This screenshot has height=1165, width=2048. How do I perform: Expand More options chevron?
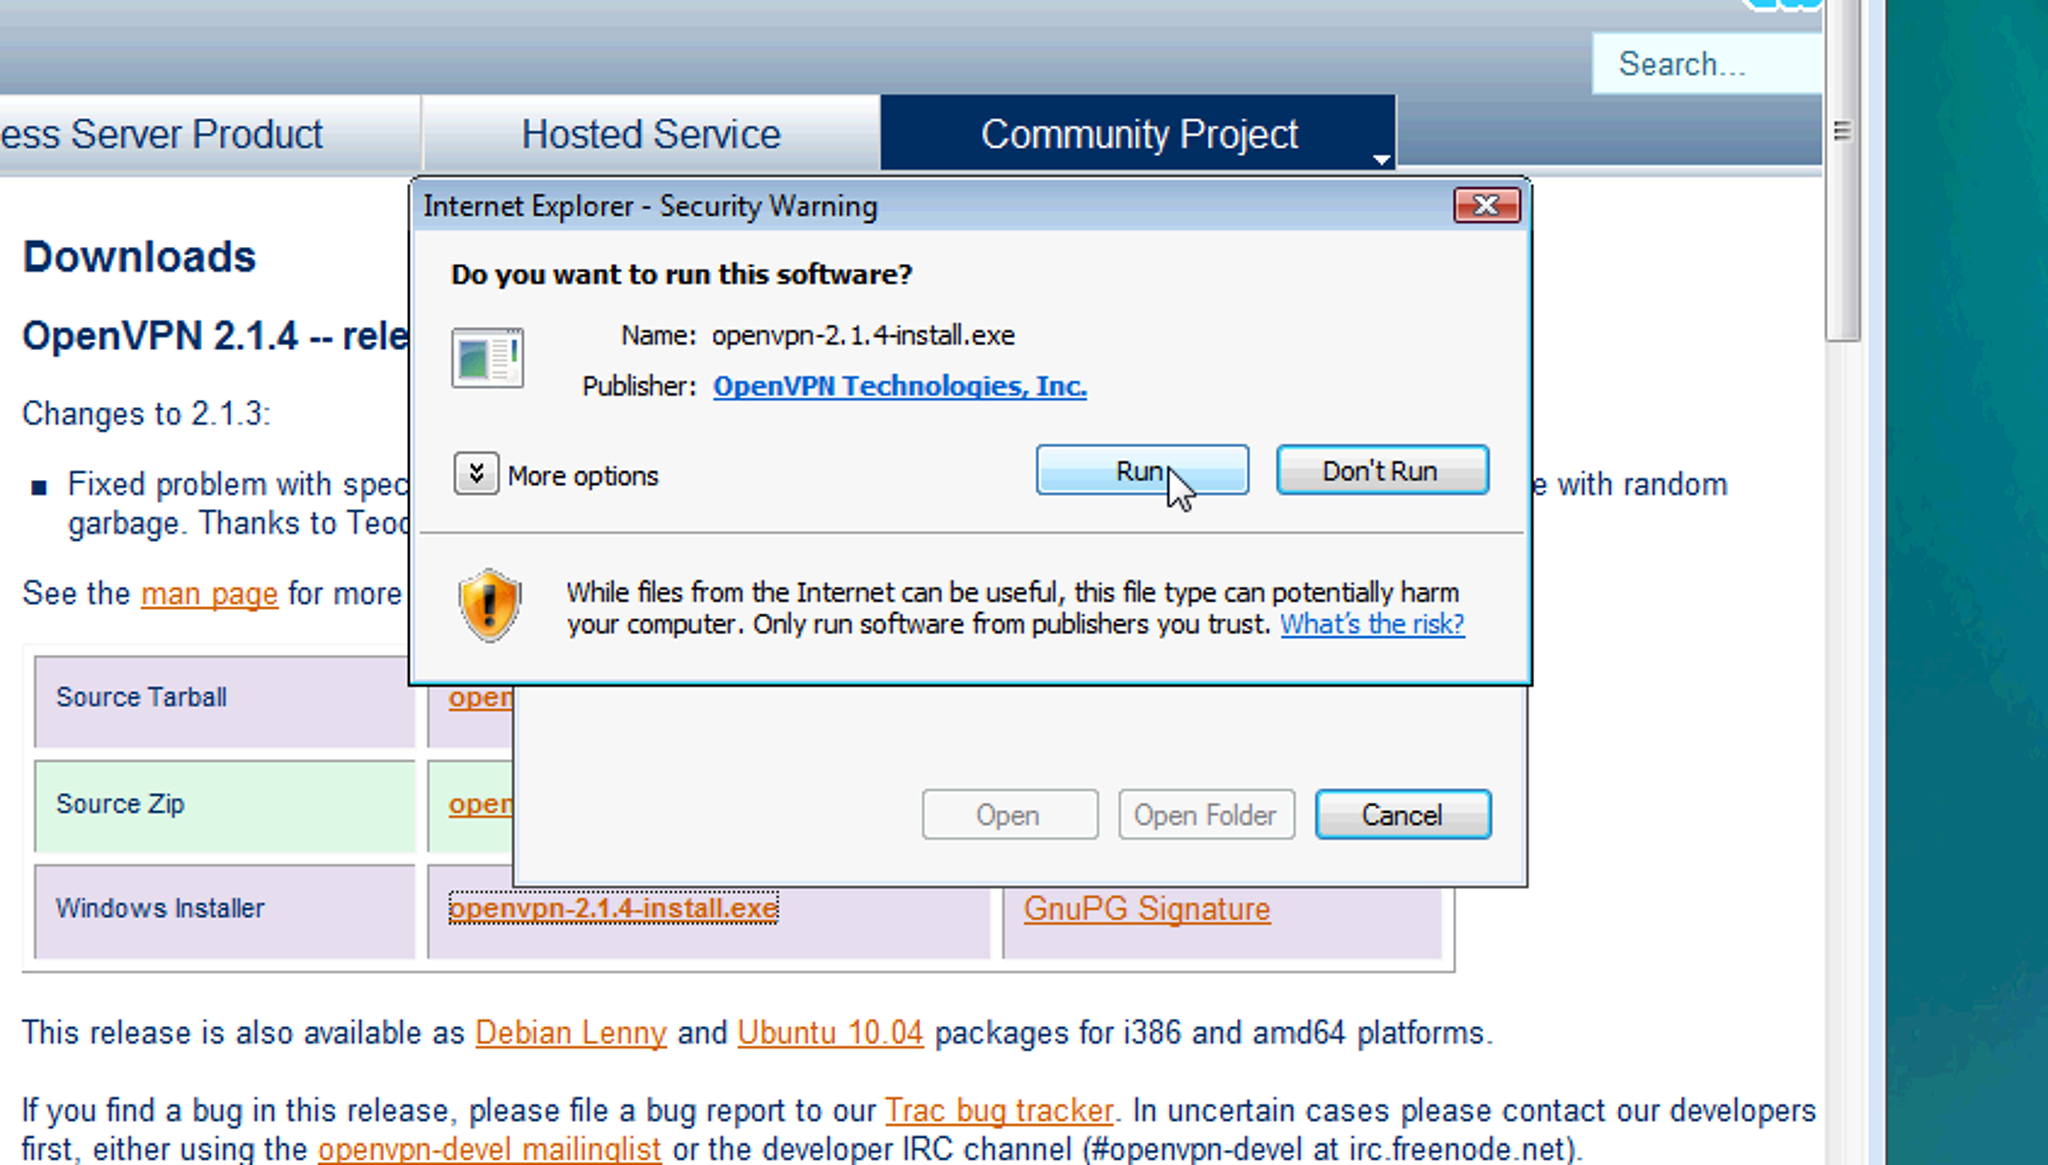pos(476,473)
